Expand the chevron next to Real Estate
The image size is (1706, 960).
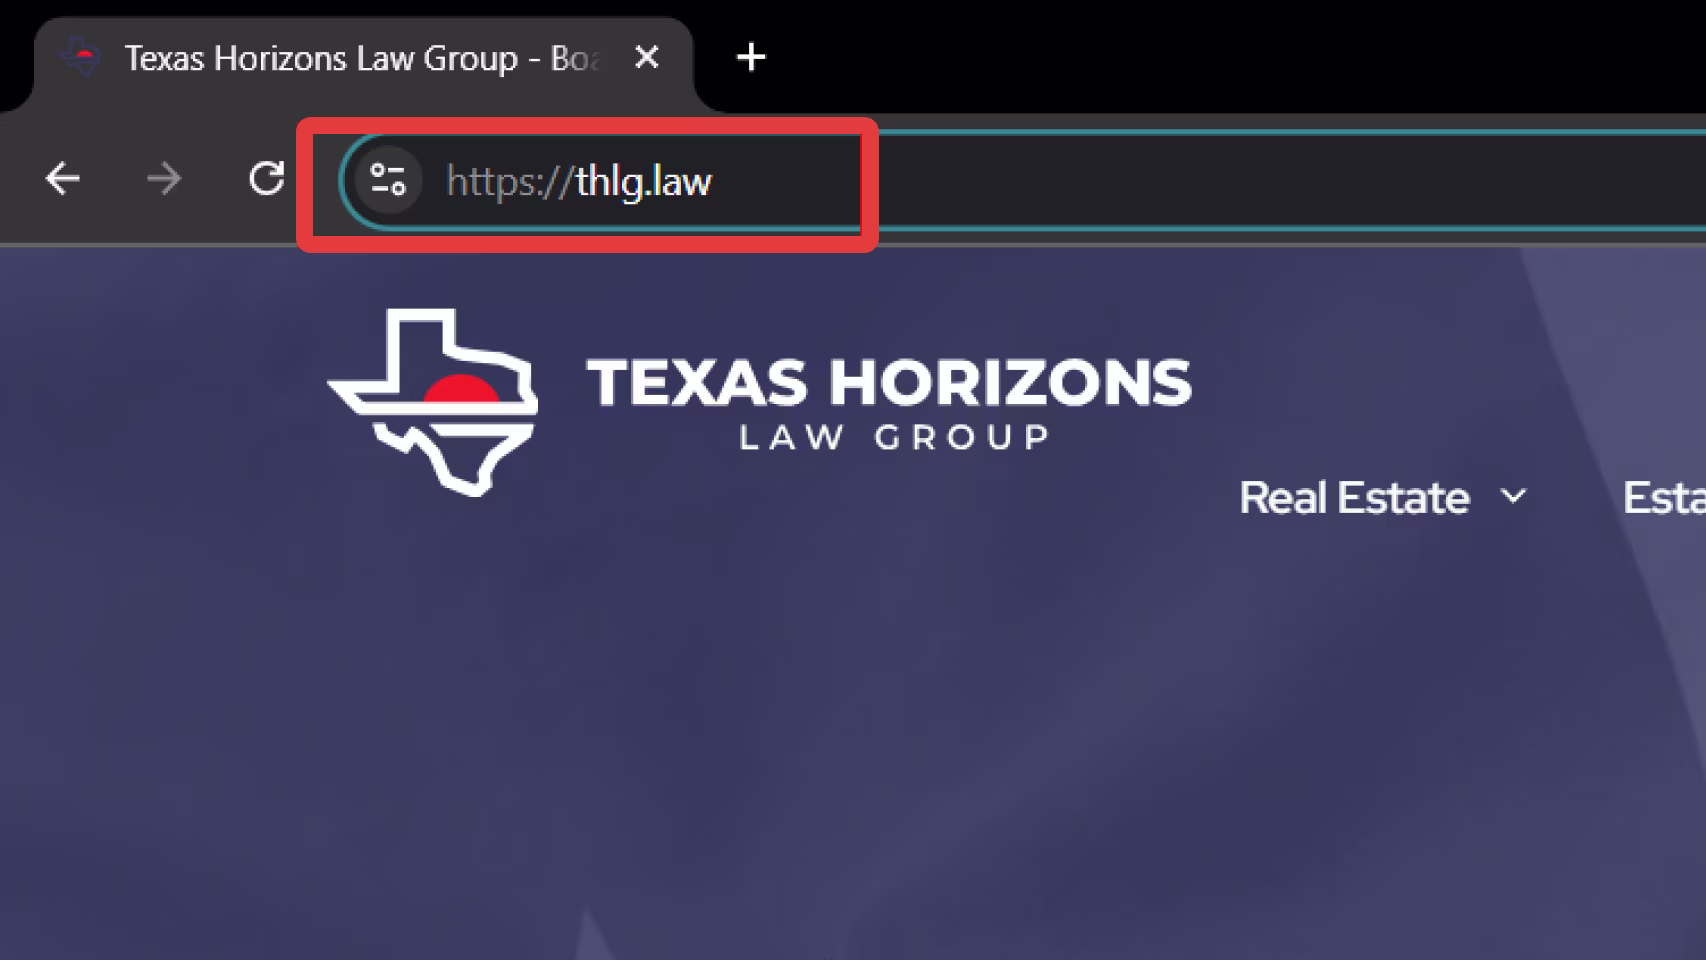click(x=1514, y=496)
